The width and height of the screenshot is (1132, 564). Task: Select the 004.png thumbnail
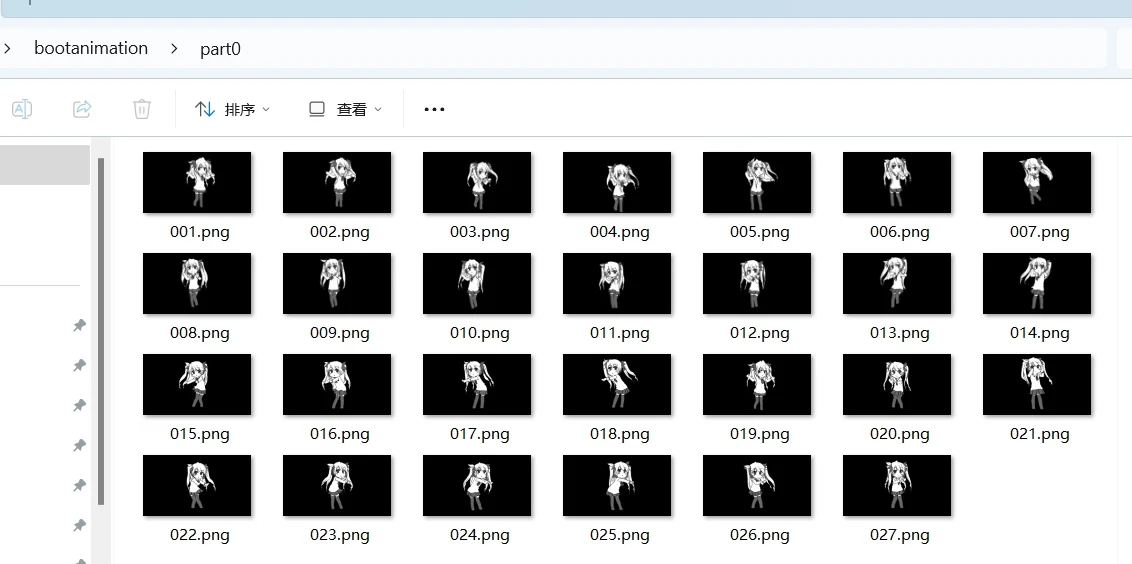tap(617, 182)
